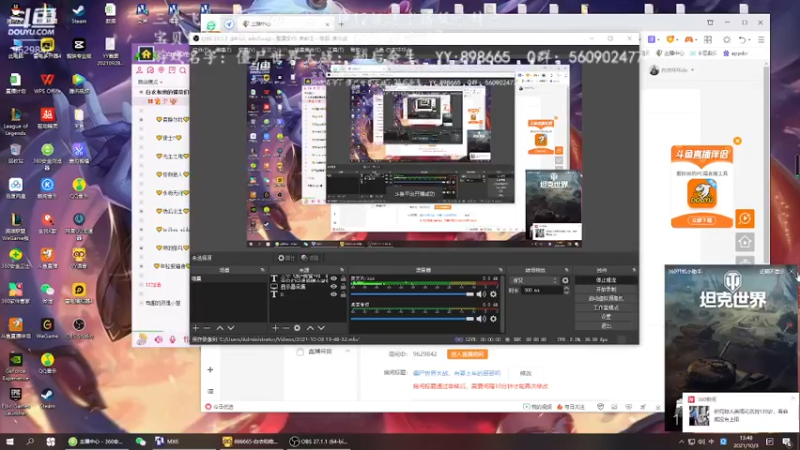Lock the third text source
This screenshot has height=450, width=800.
(x=343, y=294)
